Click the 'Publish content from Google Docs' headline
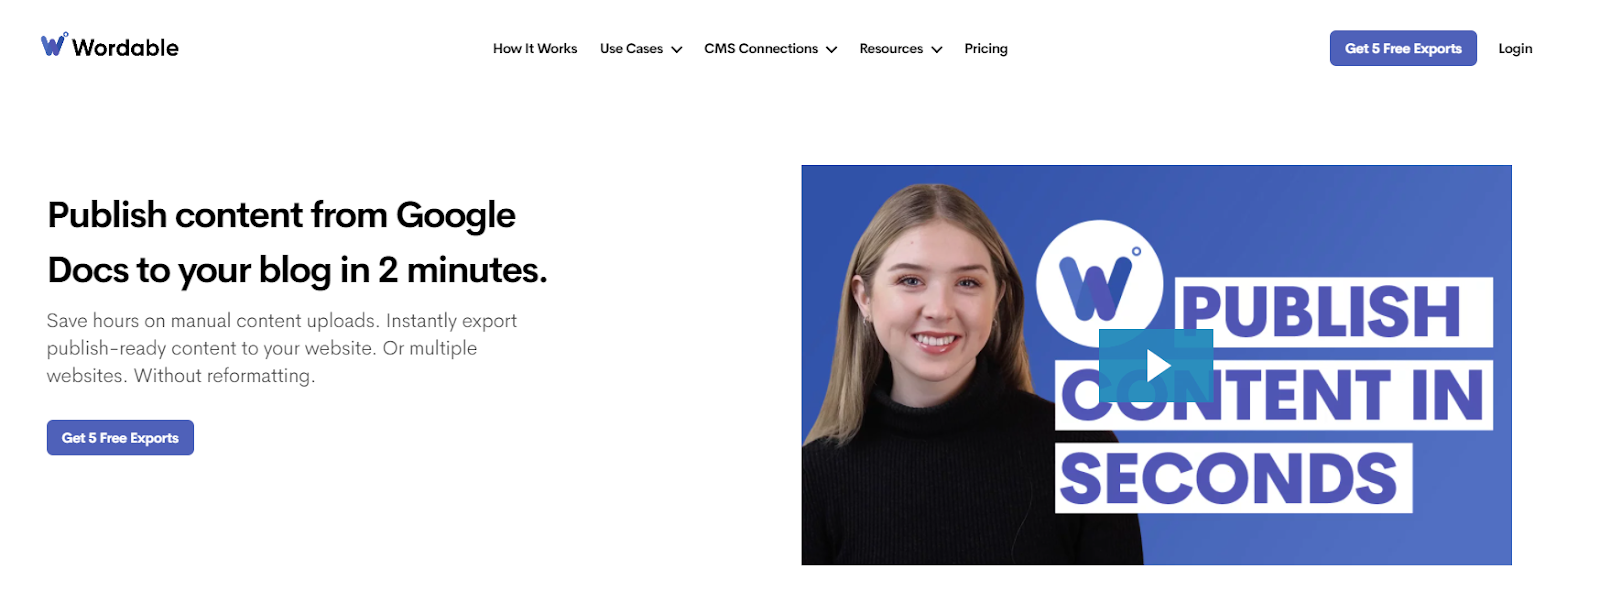 (x=297, y=242)
